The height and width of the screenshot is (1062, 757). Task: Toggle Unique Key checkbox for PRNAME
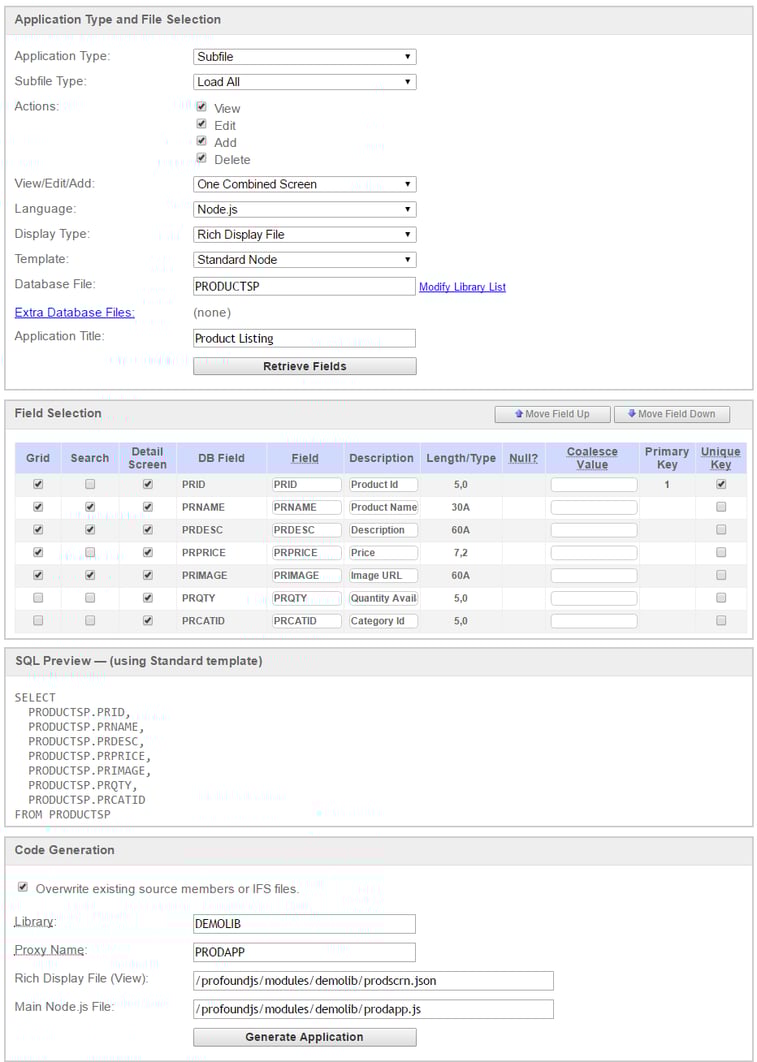721,507
